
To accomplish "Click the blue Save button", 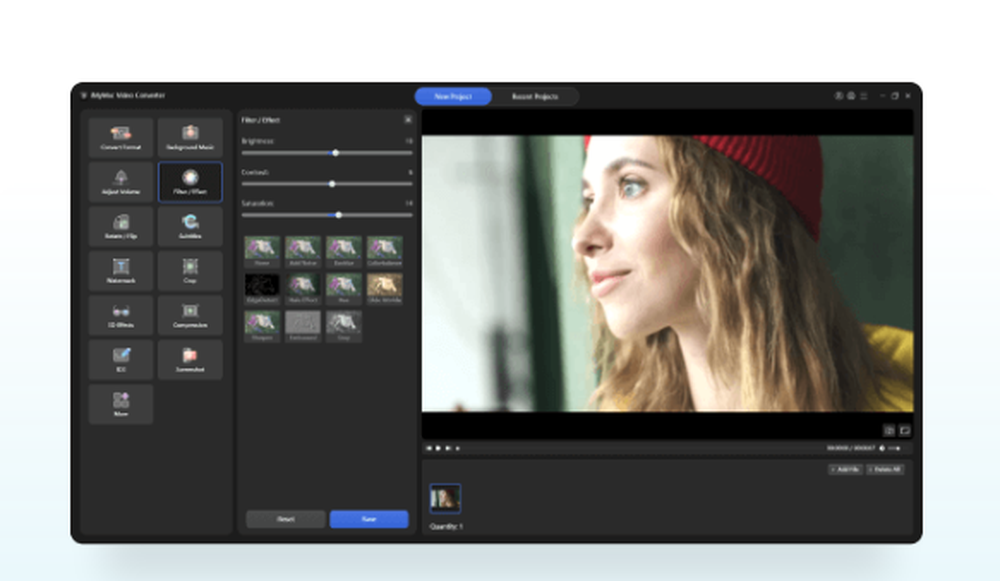I will (369, 519).
